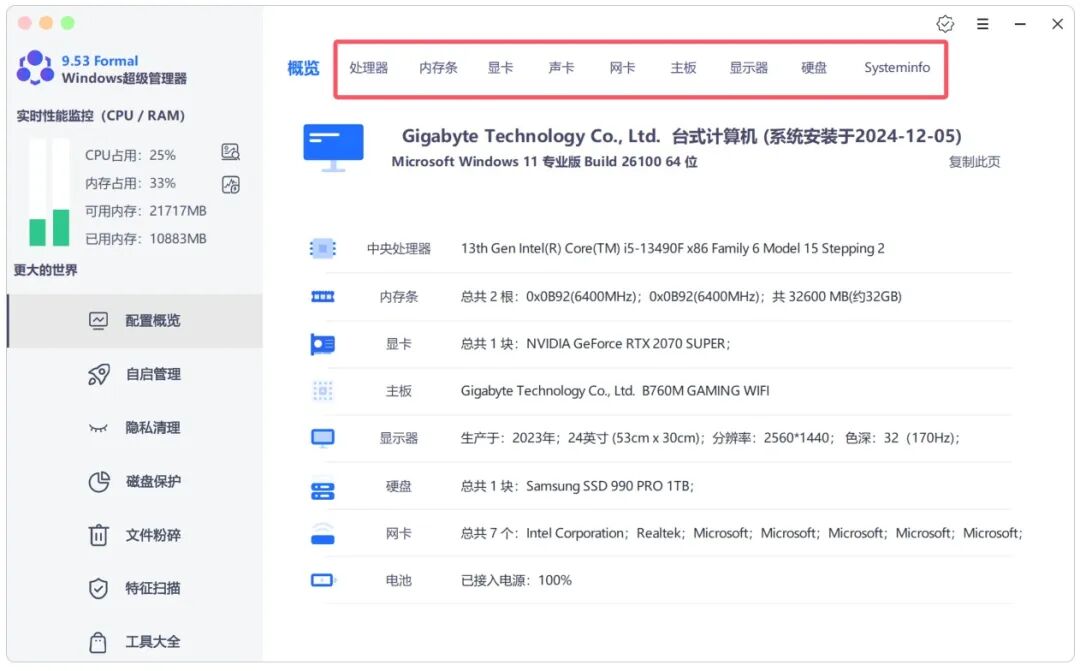The width and height of the screenshot is (1080, 671).
Task: Click the B760M GAMING WIFI text
Action: point(614,391)
